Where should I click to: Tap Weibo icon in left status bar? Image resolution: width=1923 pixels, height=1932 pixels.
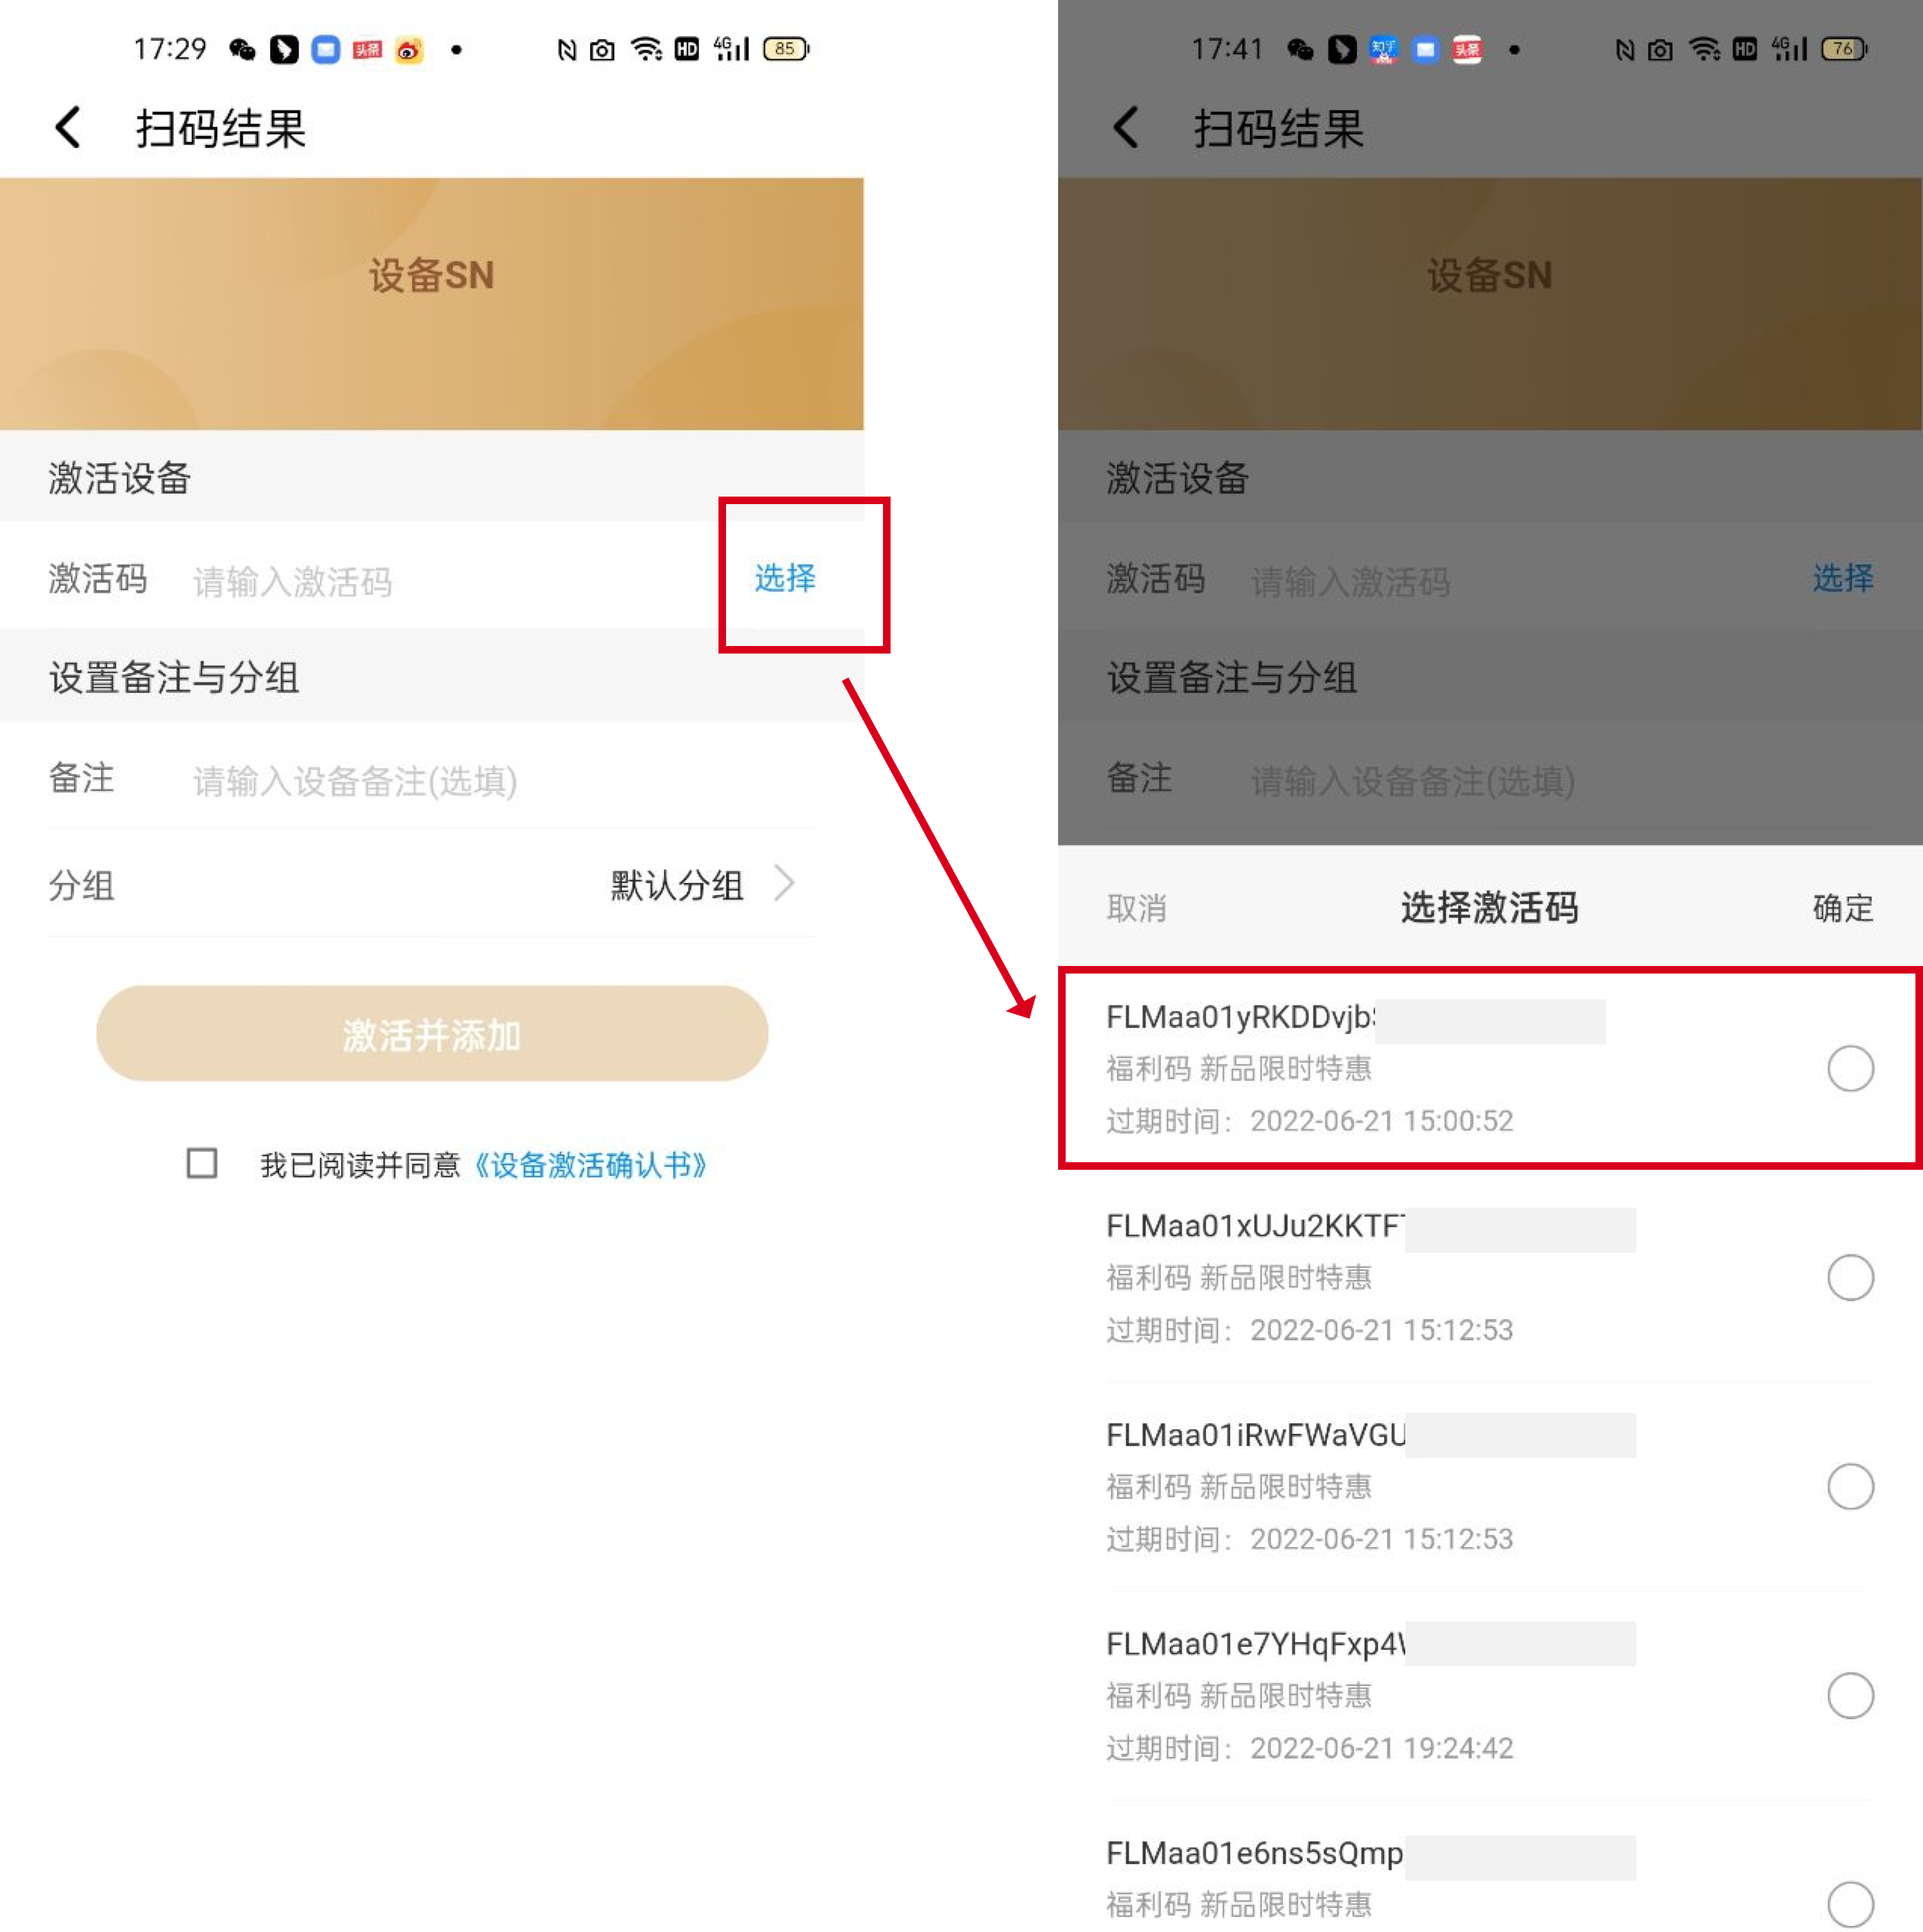pyautogui.click(x=409, y=49)
